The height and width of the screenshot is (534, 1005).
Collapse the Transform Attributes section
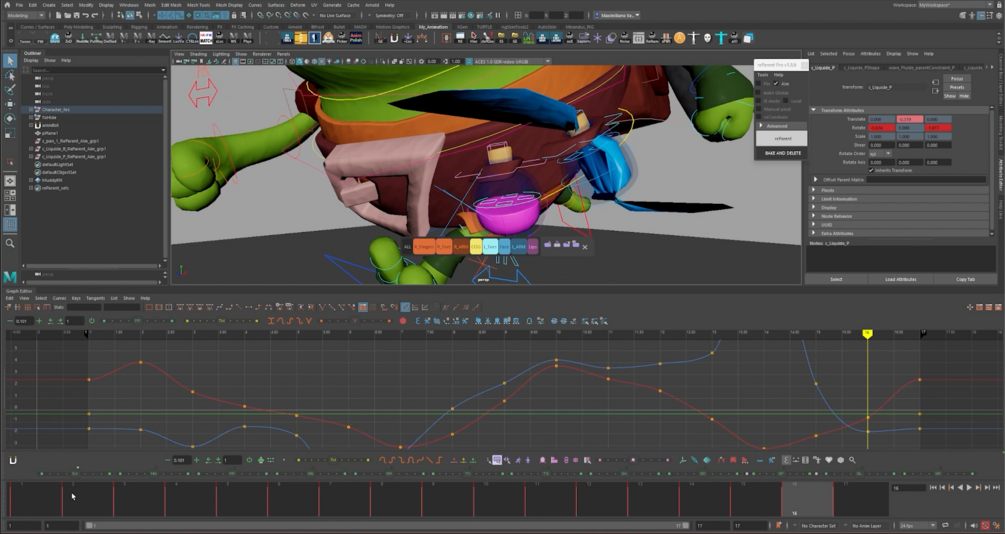coord(813,110)
